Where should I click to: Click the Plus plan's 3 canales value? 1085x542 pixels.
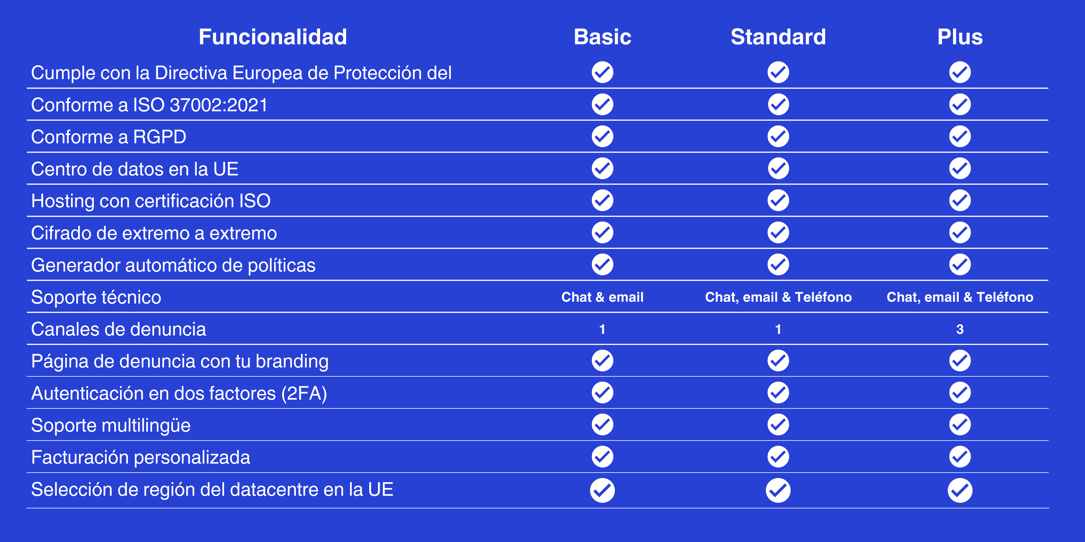960,329
